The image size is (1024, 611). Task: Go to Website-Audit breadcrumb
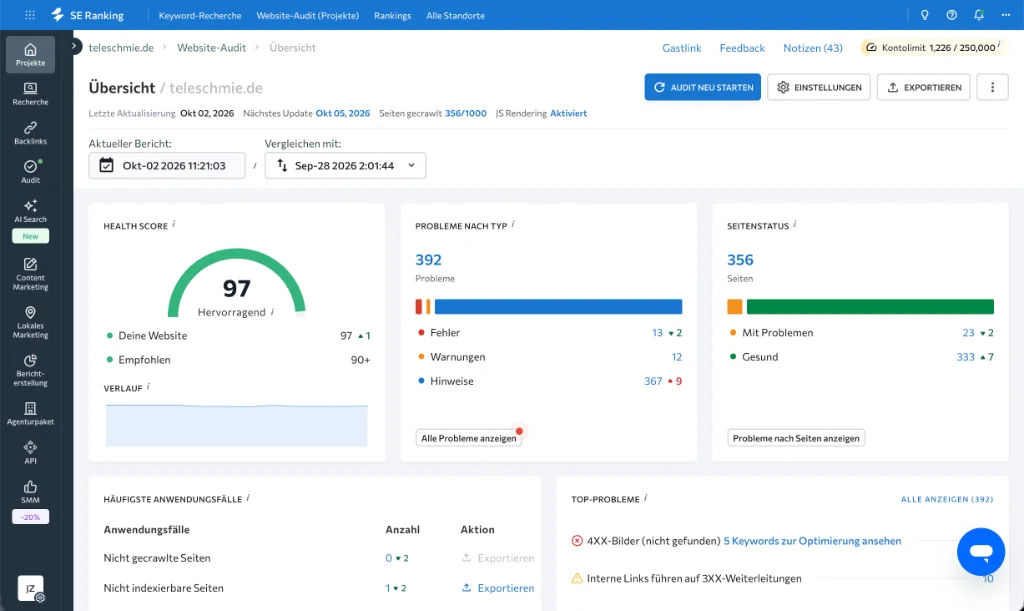click(212, 48)
